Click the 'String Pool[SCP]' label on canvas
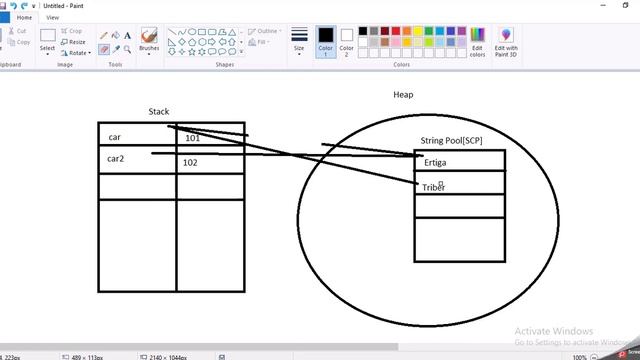This screenshot has height=360, width=640. click(x=451, y=140)
